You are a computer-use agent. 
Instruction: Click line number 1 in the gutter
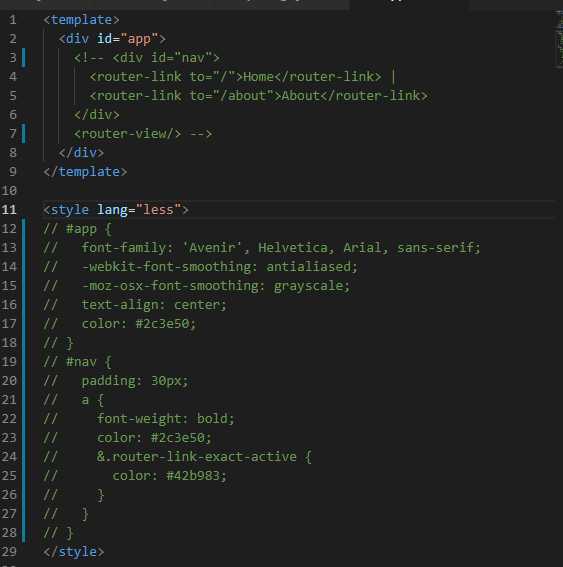[13, 20]
